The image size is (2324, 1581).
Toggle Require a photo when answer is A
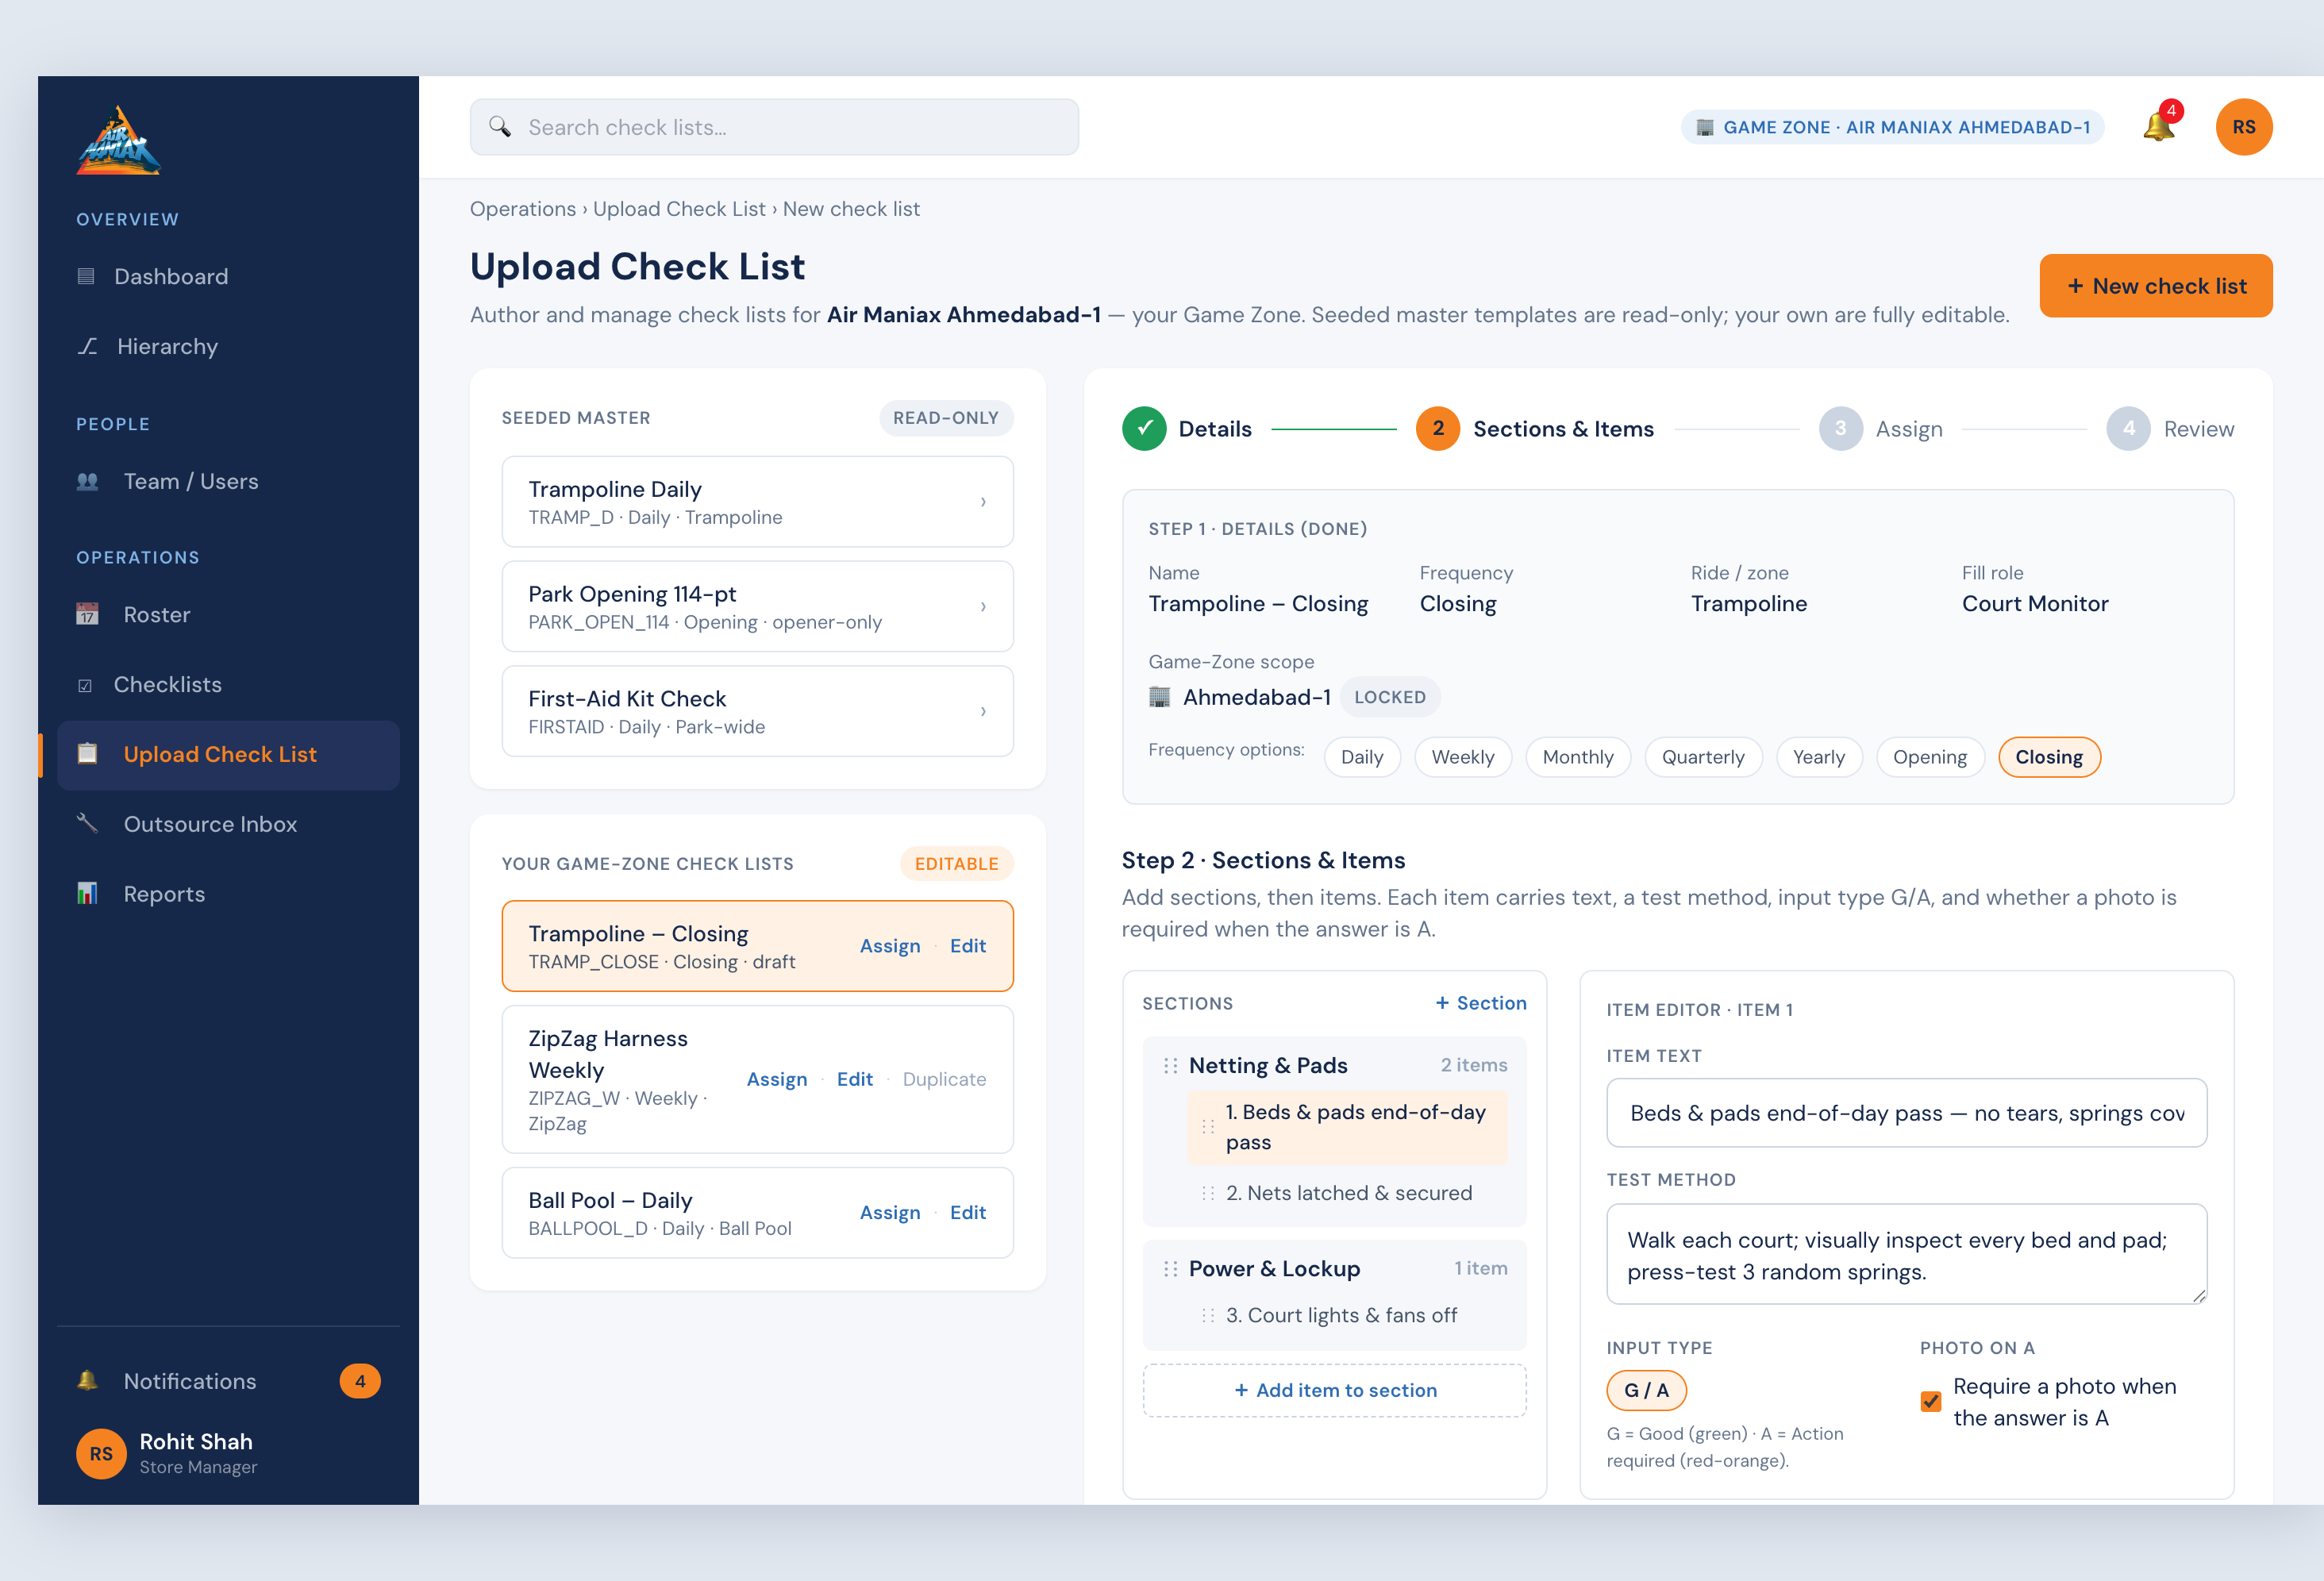click(1931, 1402)
